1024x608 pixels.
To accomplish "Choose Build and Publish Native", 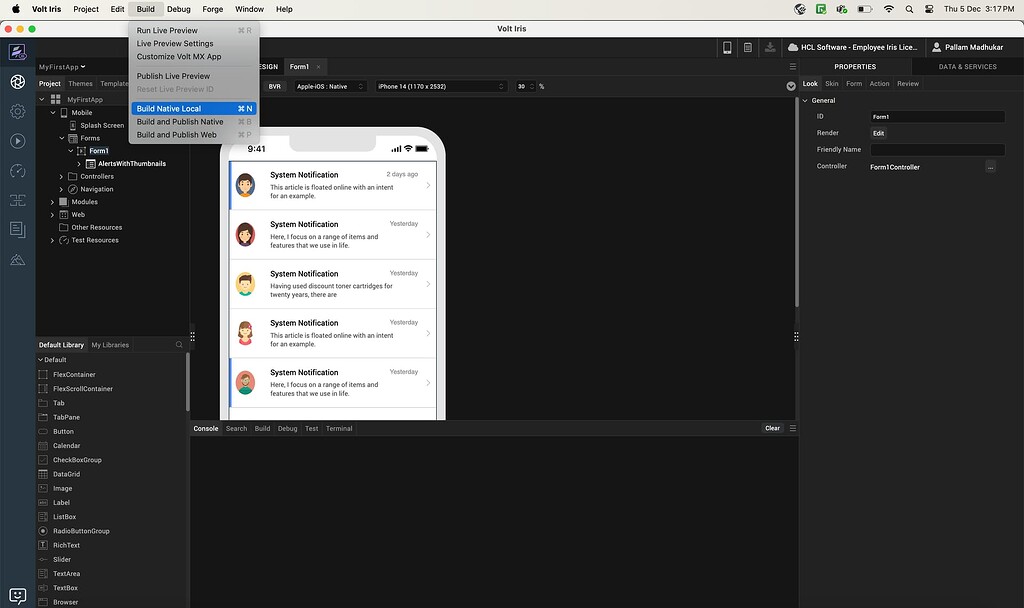I will coord(194,121).
